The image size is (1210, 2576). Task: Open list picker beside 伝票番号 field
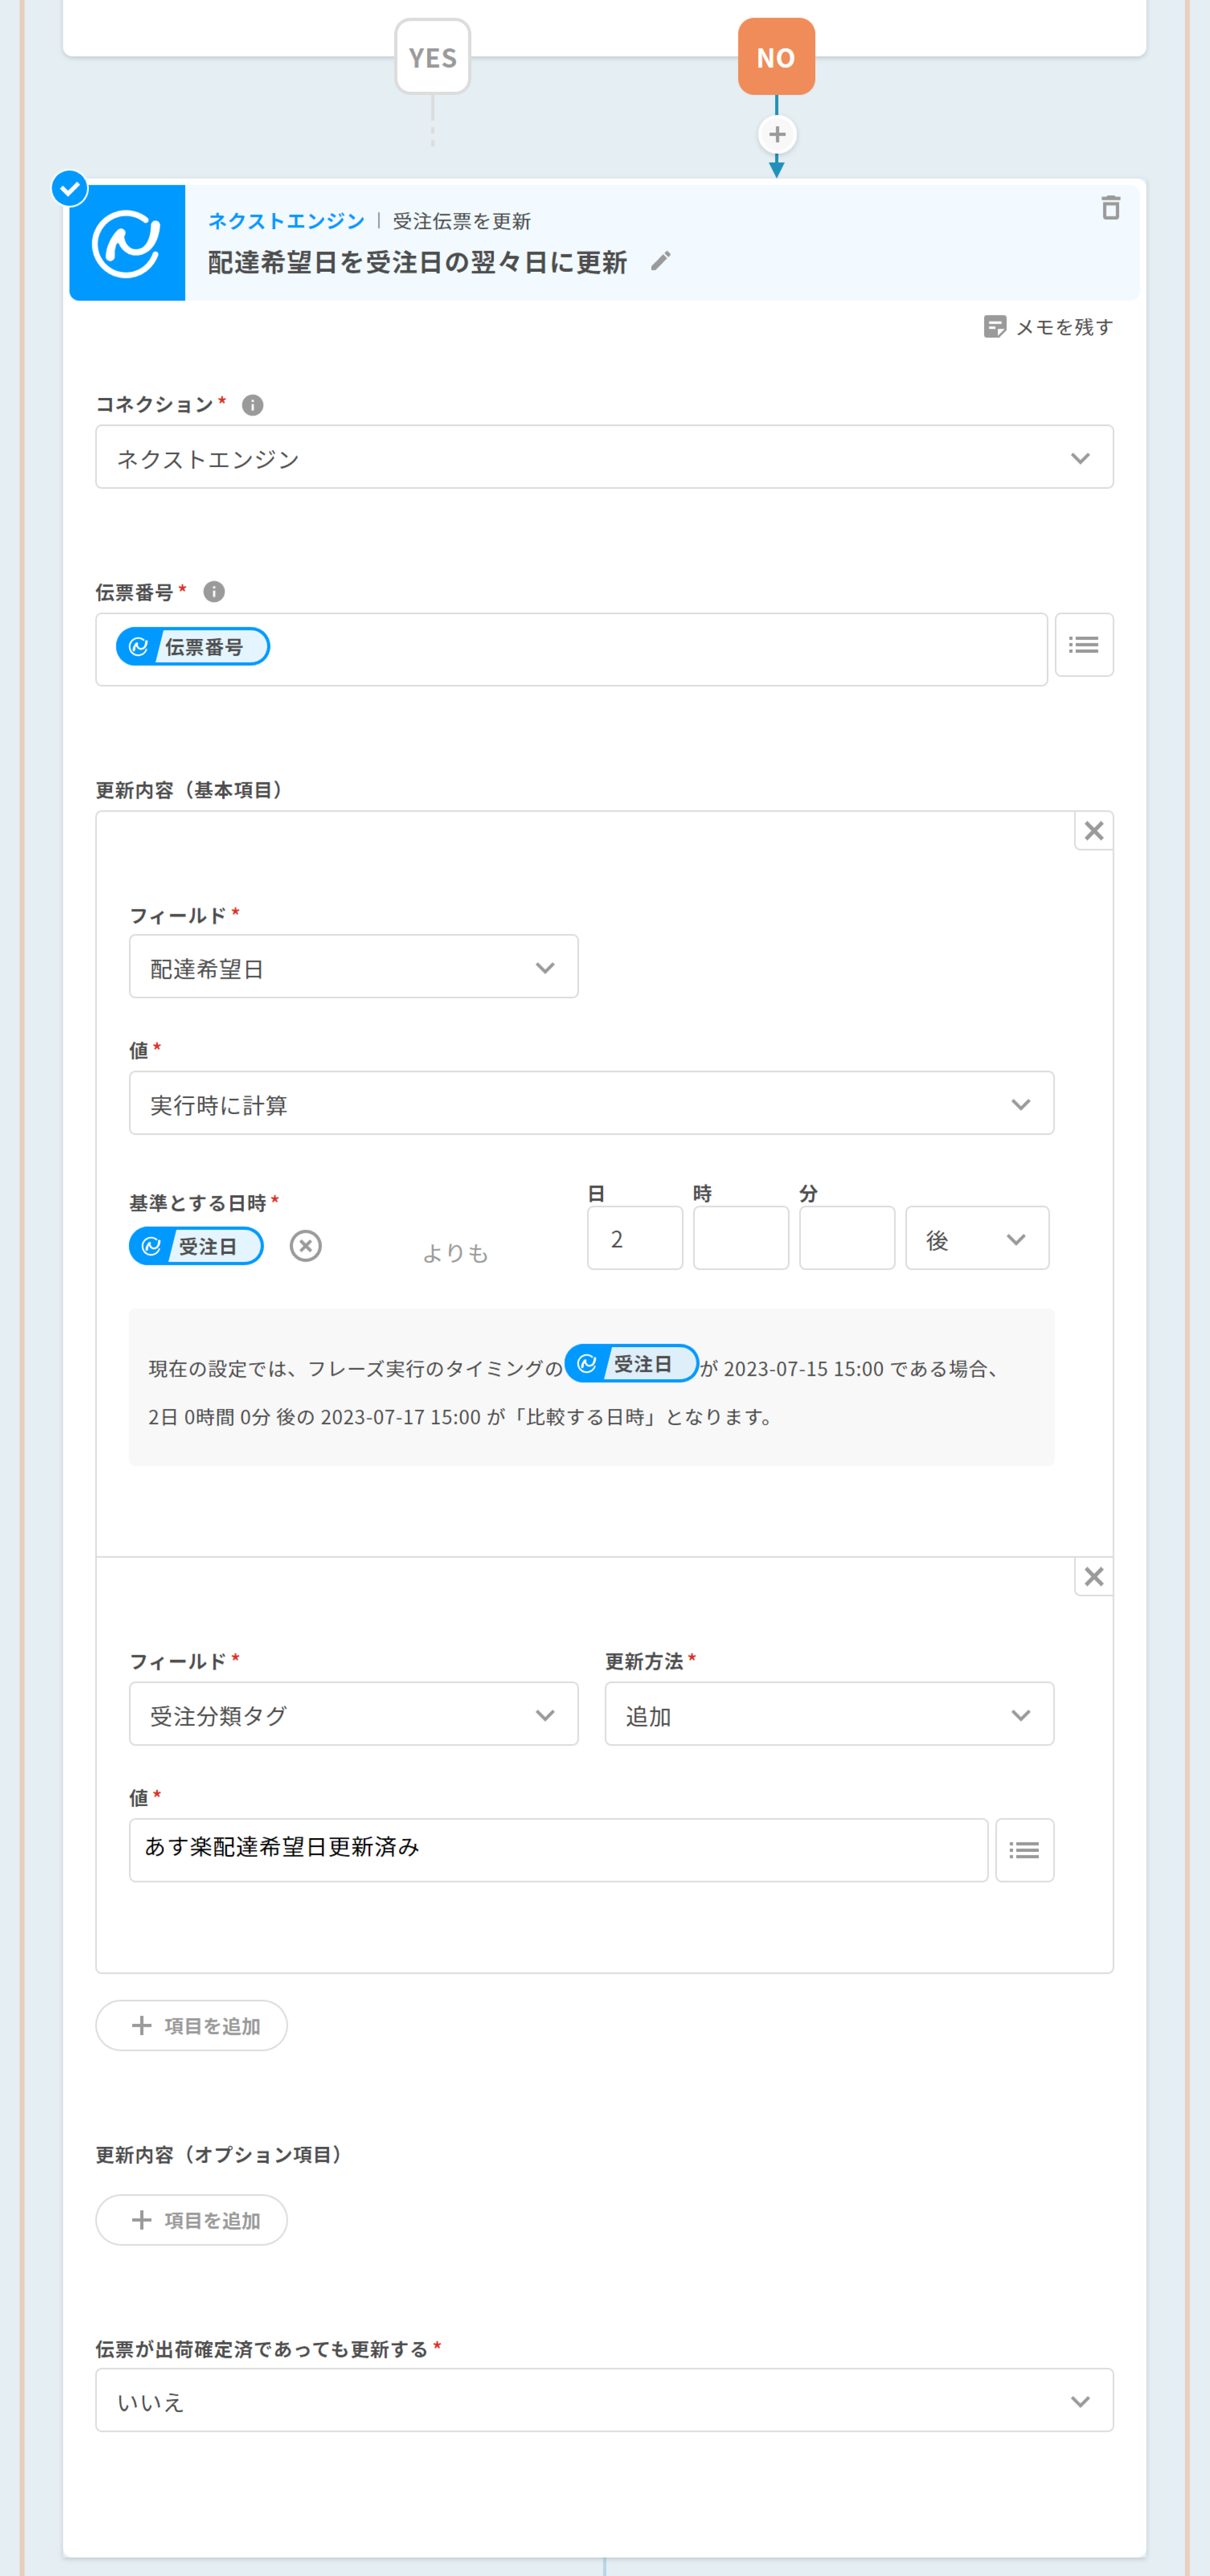(x=1083, y=645)
